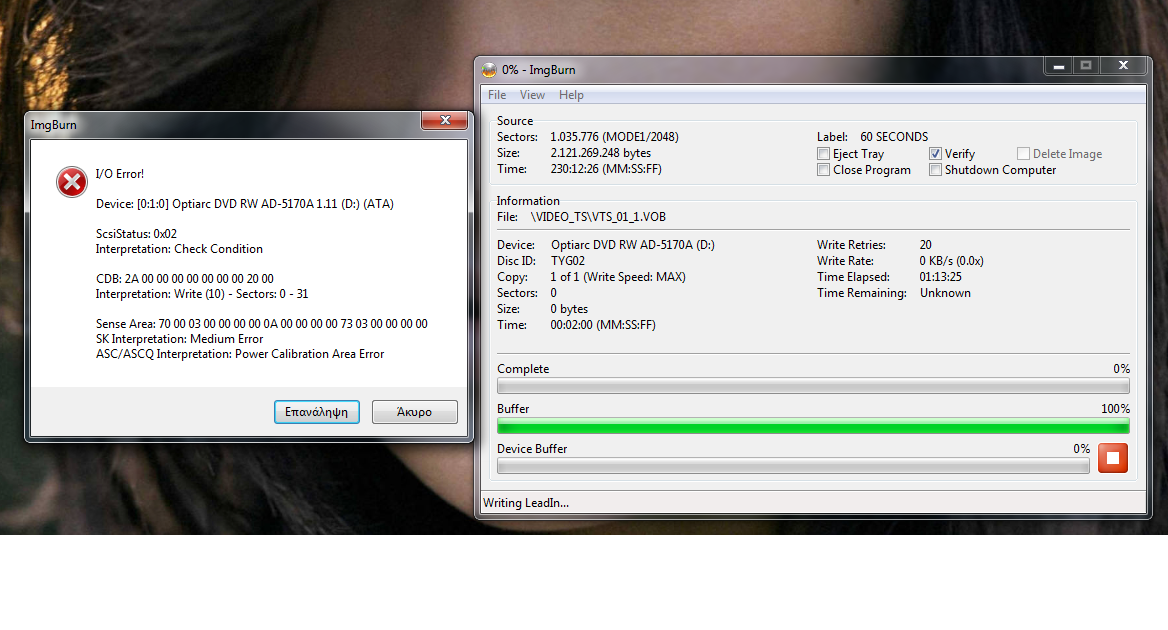Click the Source Size value 2.121.269.248 bytes
Image resolution: width=1168 pixels, height=630 pixels.
click(600, 153)
